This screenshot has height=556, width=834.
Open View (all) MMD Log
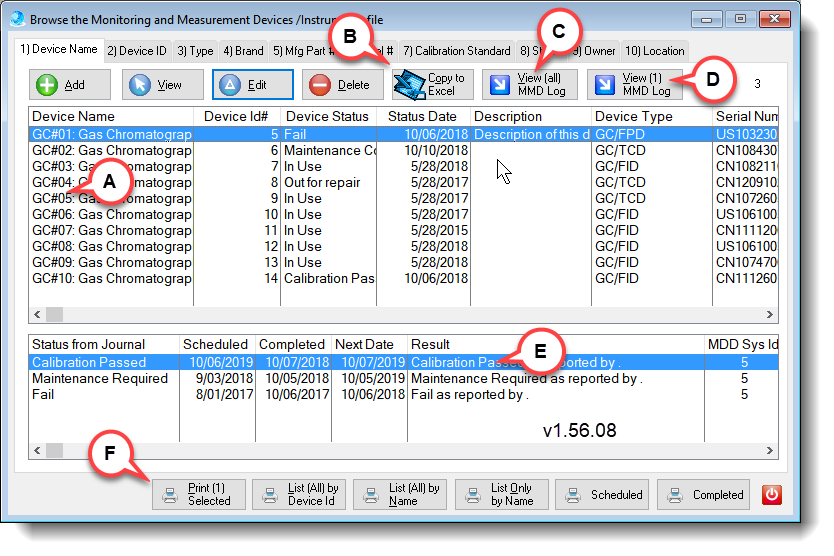529,85
